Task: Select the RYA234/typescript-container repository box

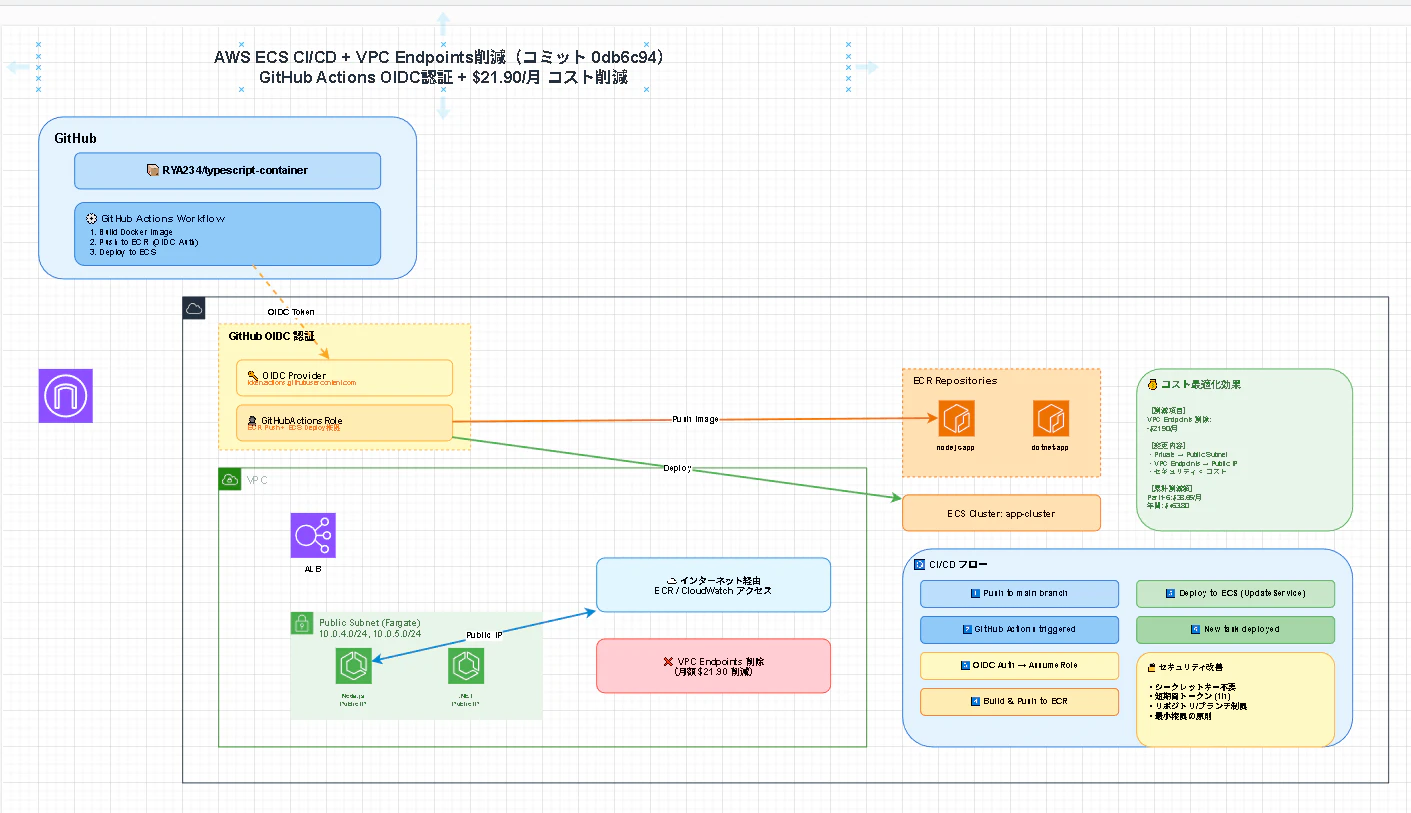Action: 227,170
